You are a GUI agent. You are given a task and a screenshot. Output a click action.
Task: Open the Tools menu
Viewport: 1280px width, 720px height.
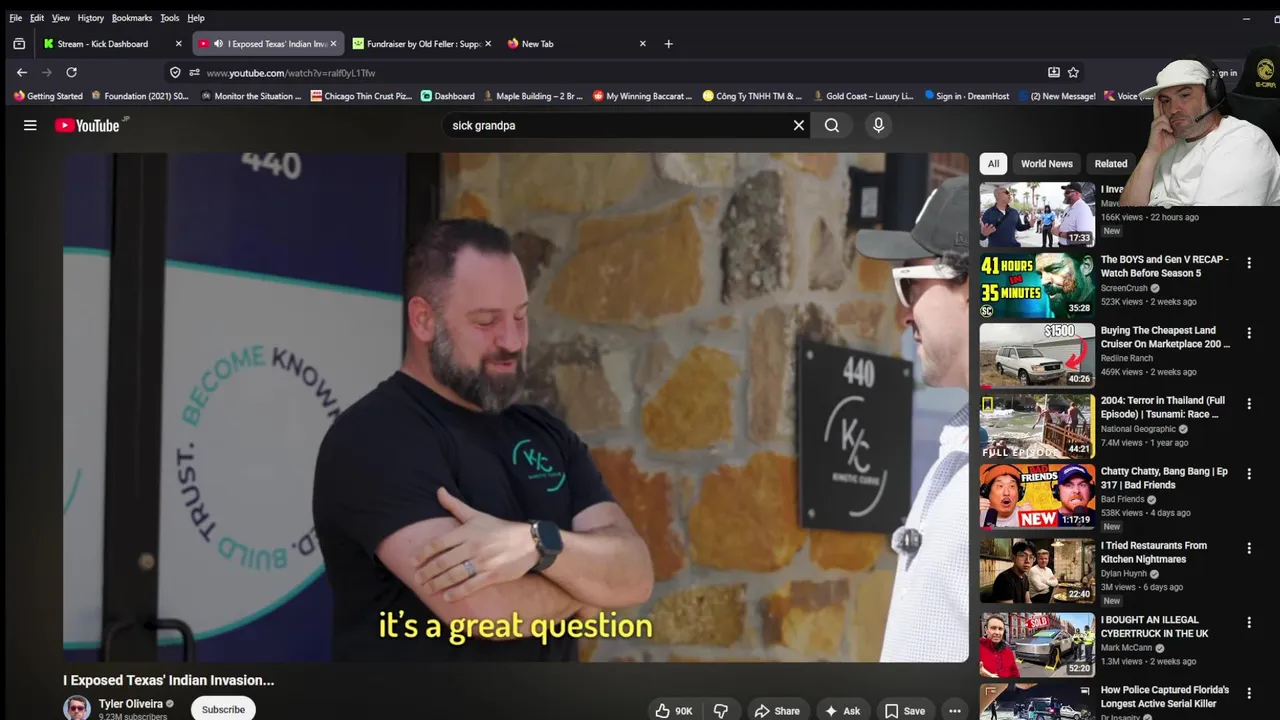[169, 18]
